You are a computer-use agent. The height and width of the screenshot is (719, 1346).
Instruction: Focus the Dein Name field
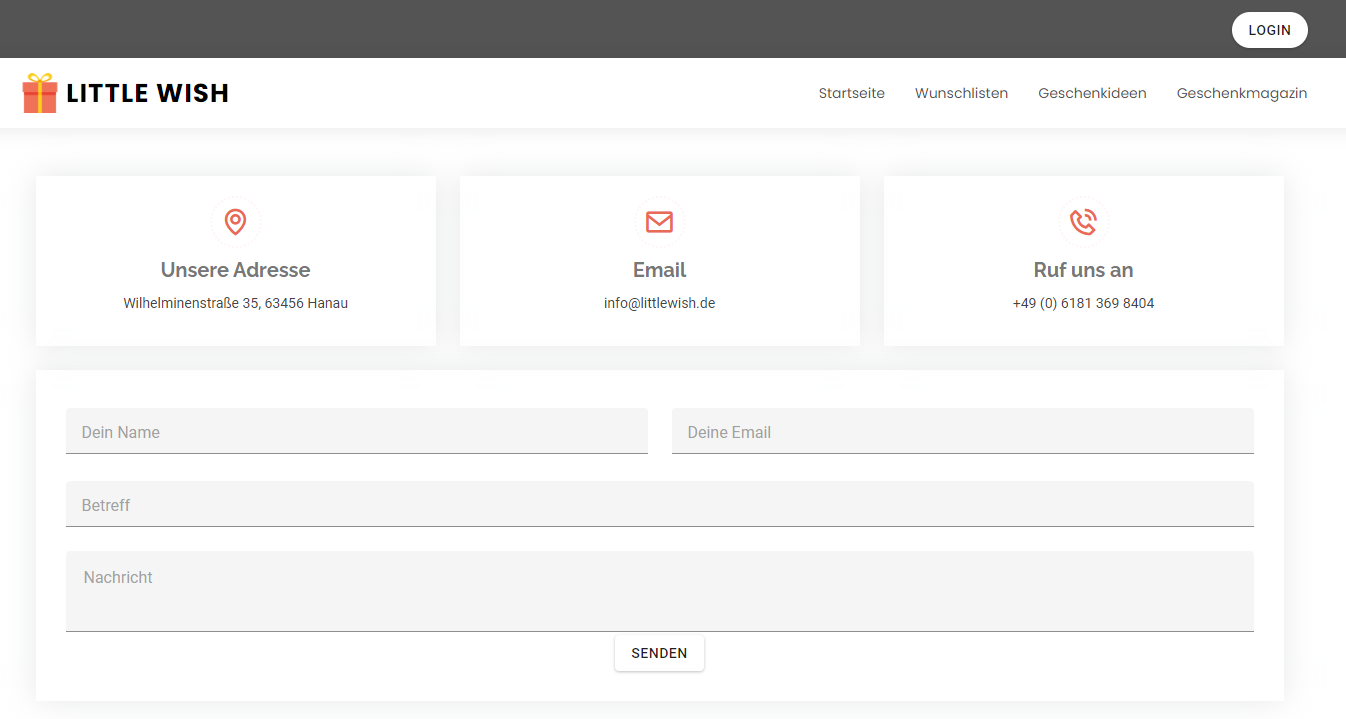click(x=356, y=432)
